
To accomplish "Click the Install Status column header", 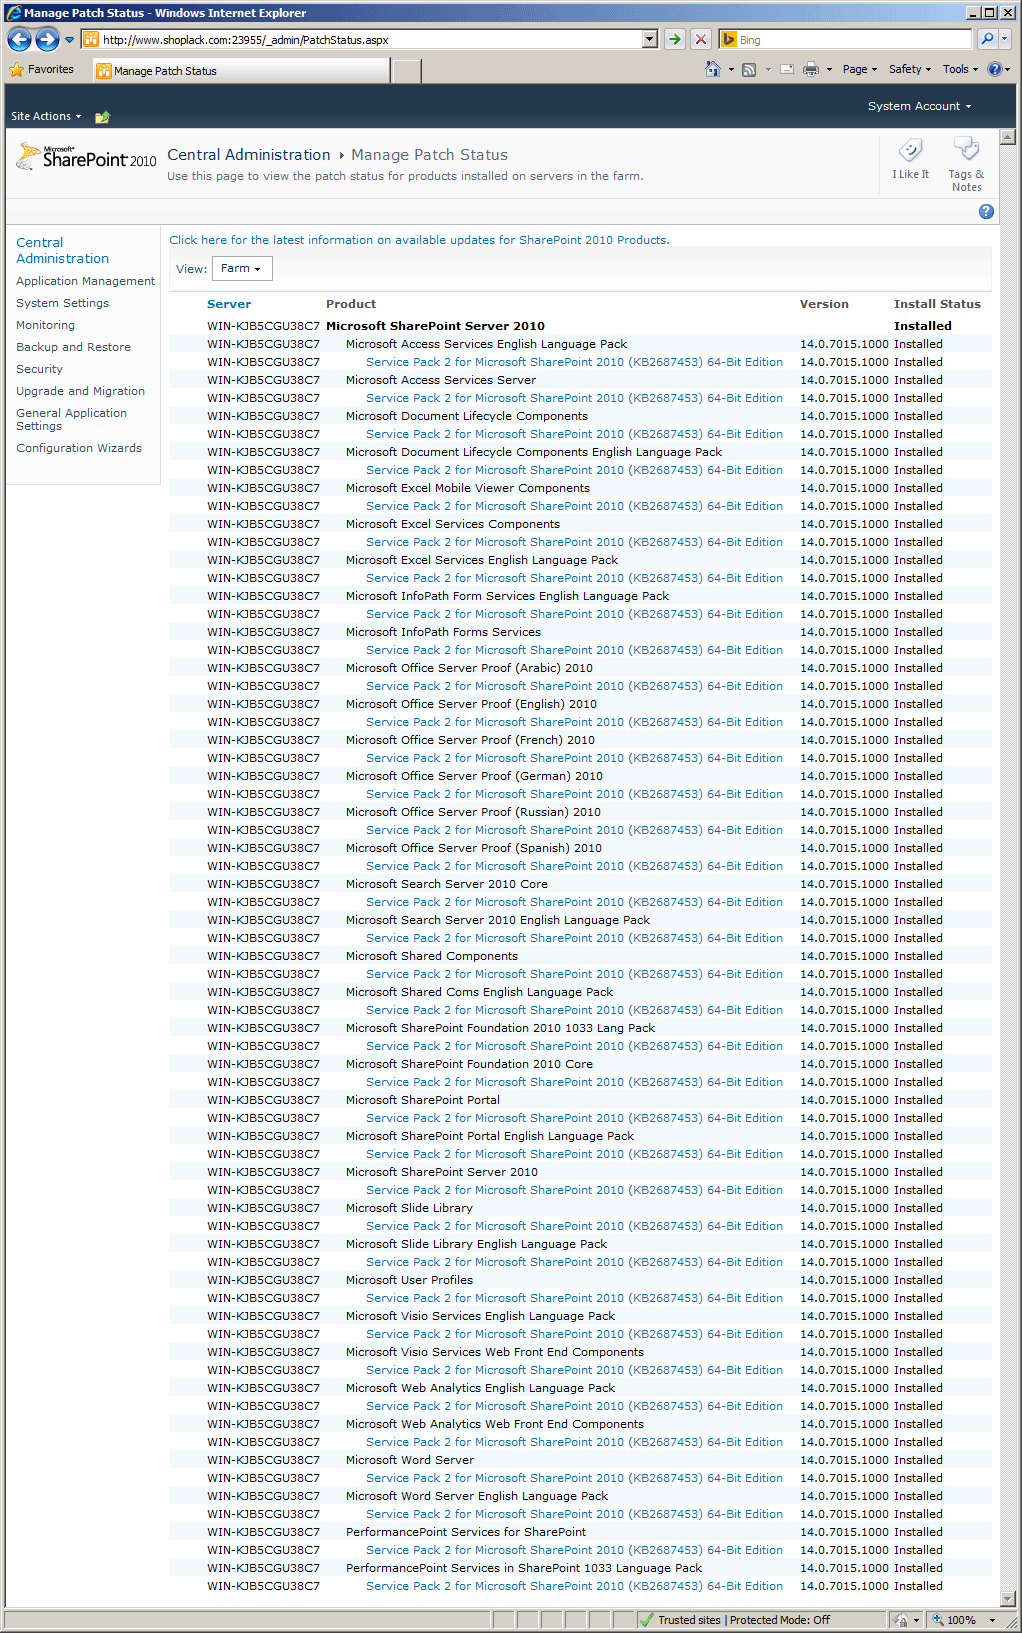I will [x=937, y=304].
